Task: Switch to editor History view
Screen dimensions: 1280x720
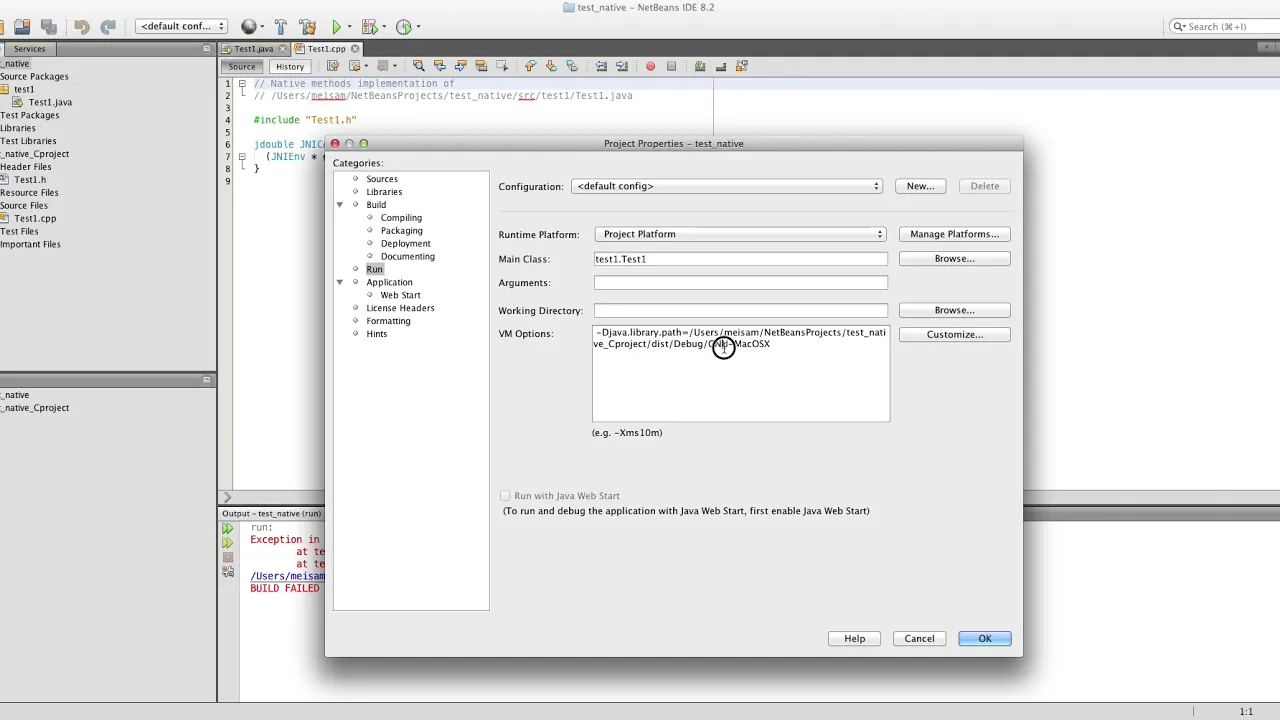Action: pyautogui.click(x=290, y=66)
